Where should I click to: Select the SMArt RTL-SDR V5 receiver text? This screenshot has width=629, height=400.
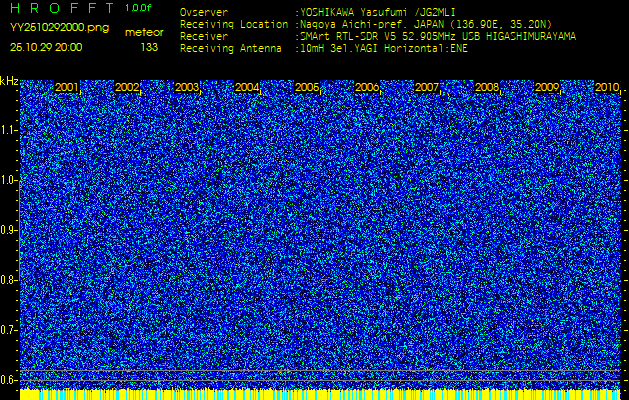click(x=436, y=37)
